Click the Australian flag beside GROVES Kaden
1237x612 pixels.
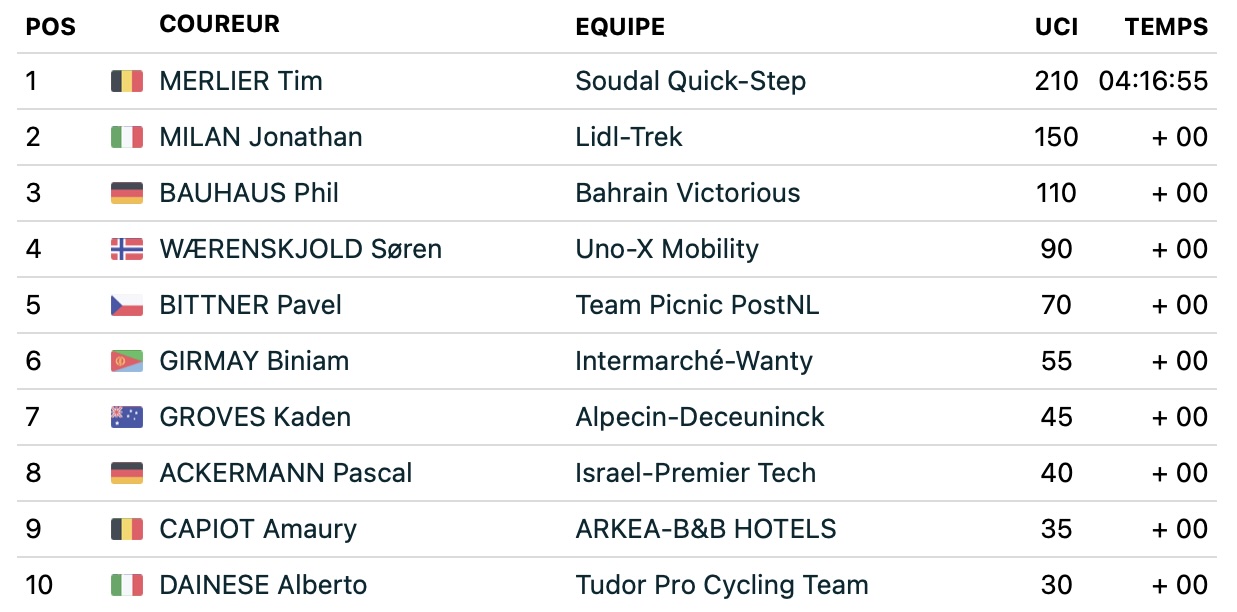[127, 417]
